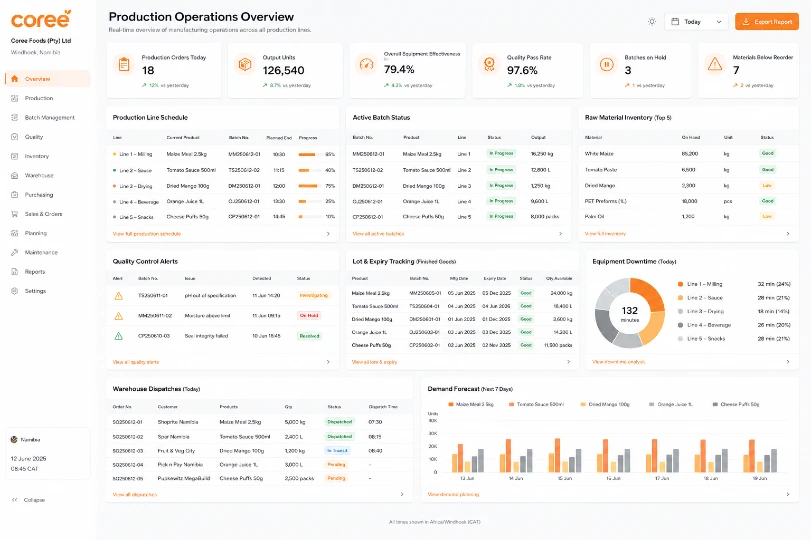Click the Batches on Hold pause icon
Image resolution: width=811 pixels, height=540 pixels.
(x=607, y=65)
